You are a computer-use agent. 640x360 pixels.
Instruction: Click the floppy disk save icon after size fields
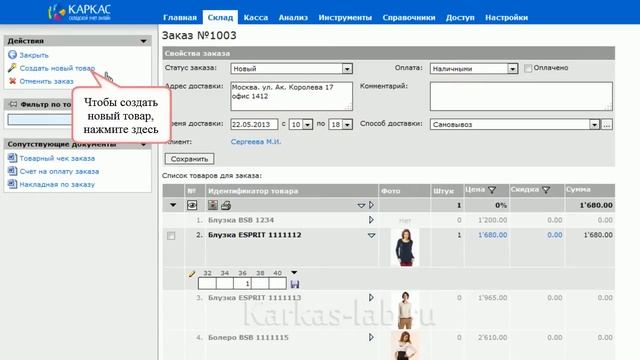[295, 284]
